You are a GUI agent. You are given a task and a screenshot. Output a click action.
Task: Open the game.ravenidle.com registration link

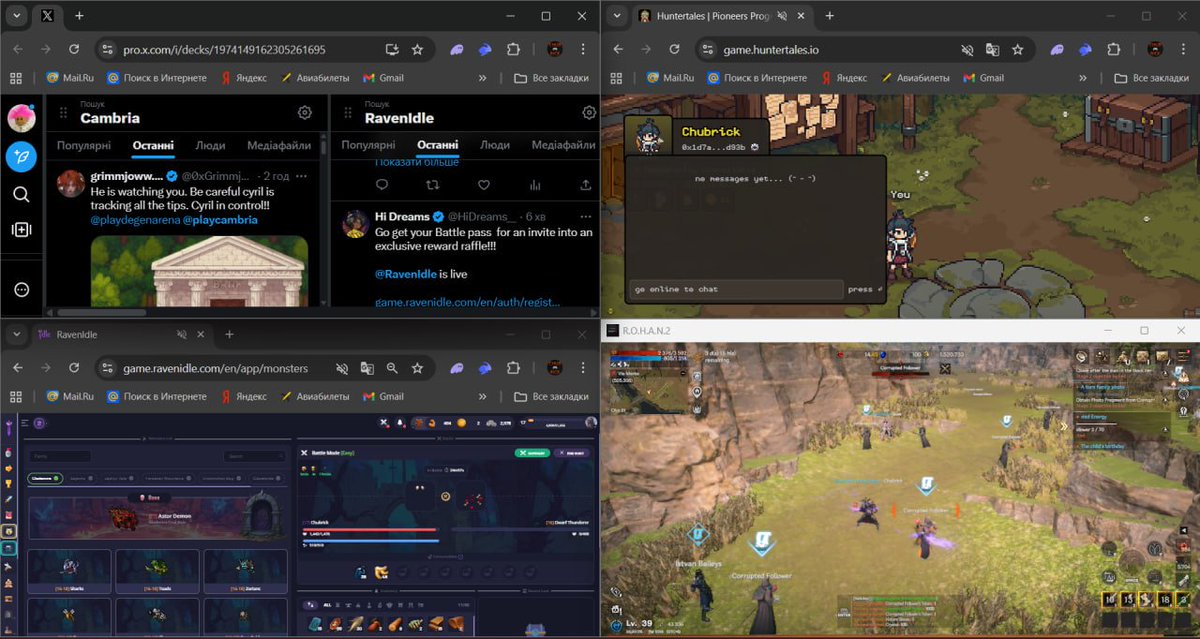pyautogui.click(x=468, y=301)
